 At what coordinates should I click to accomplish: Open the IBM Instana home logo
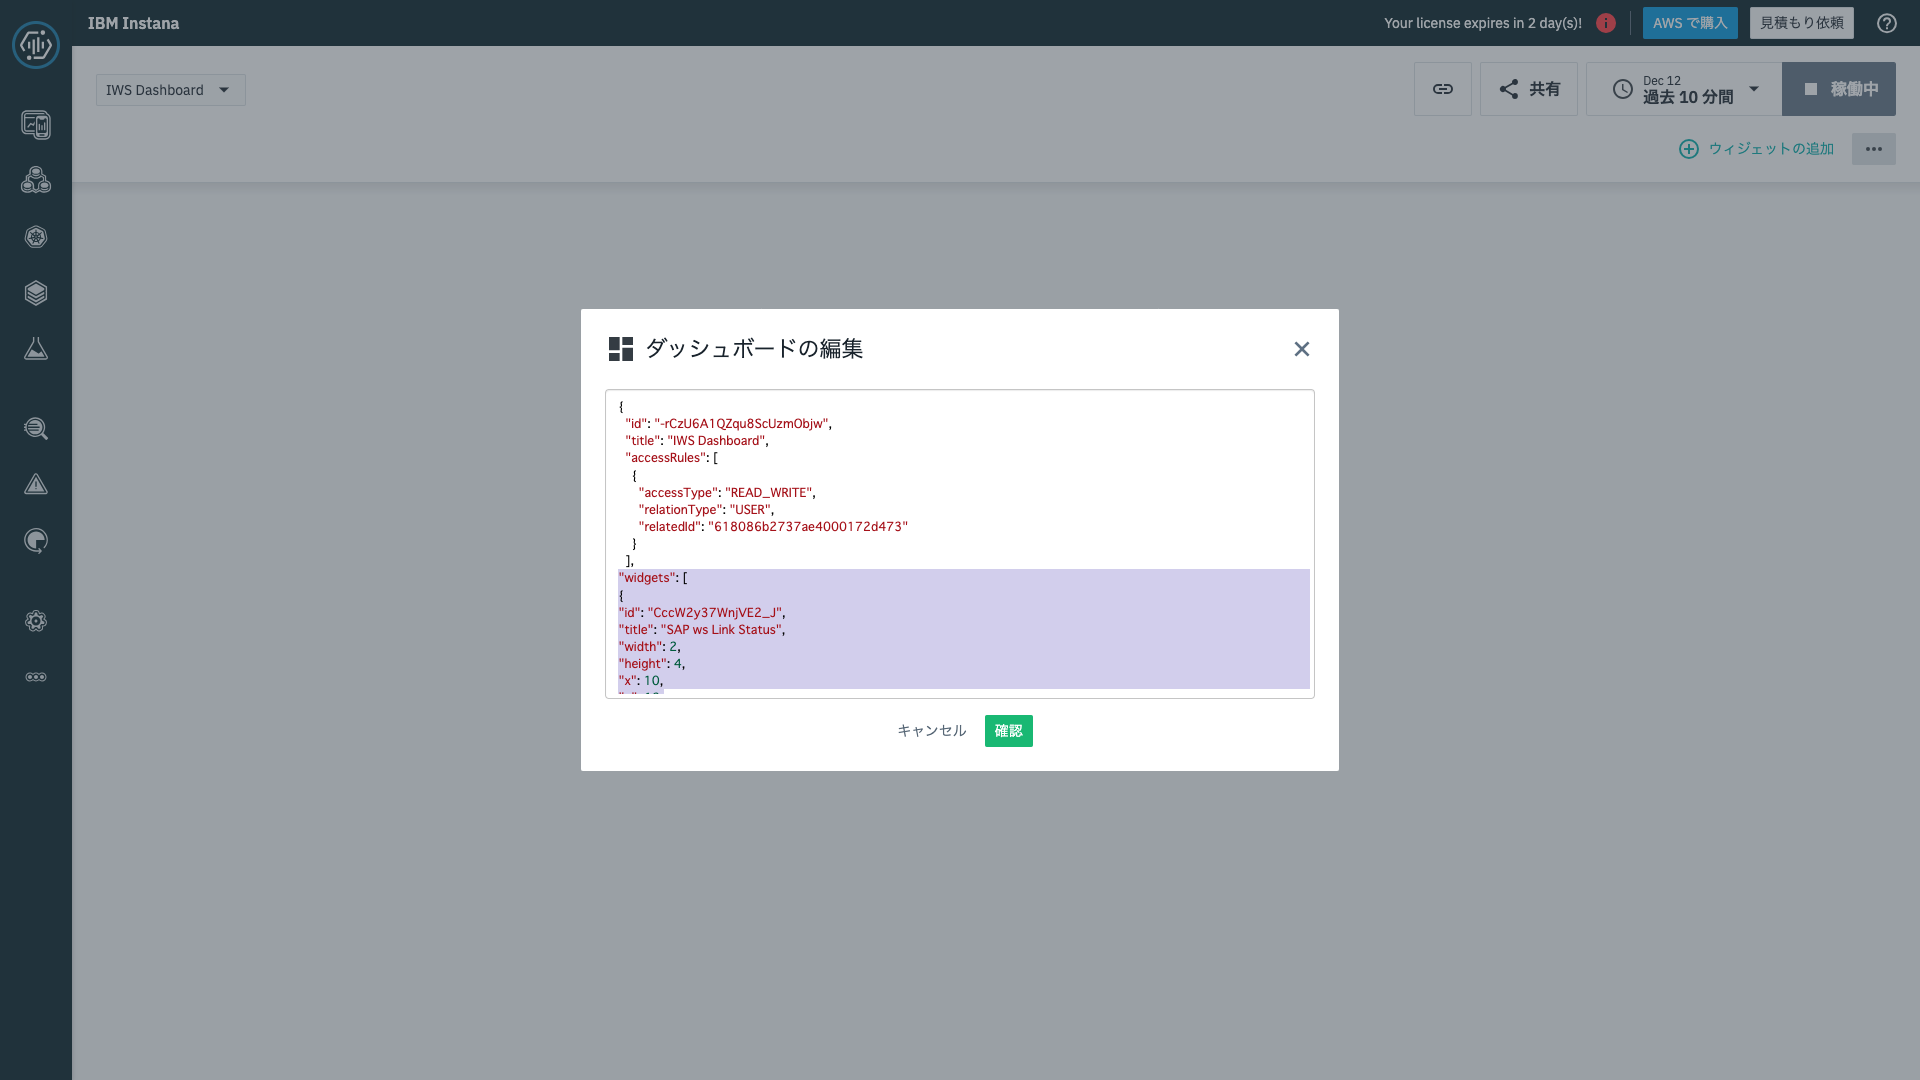pyautogui.click(x=36, y=44)
